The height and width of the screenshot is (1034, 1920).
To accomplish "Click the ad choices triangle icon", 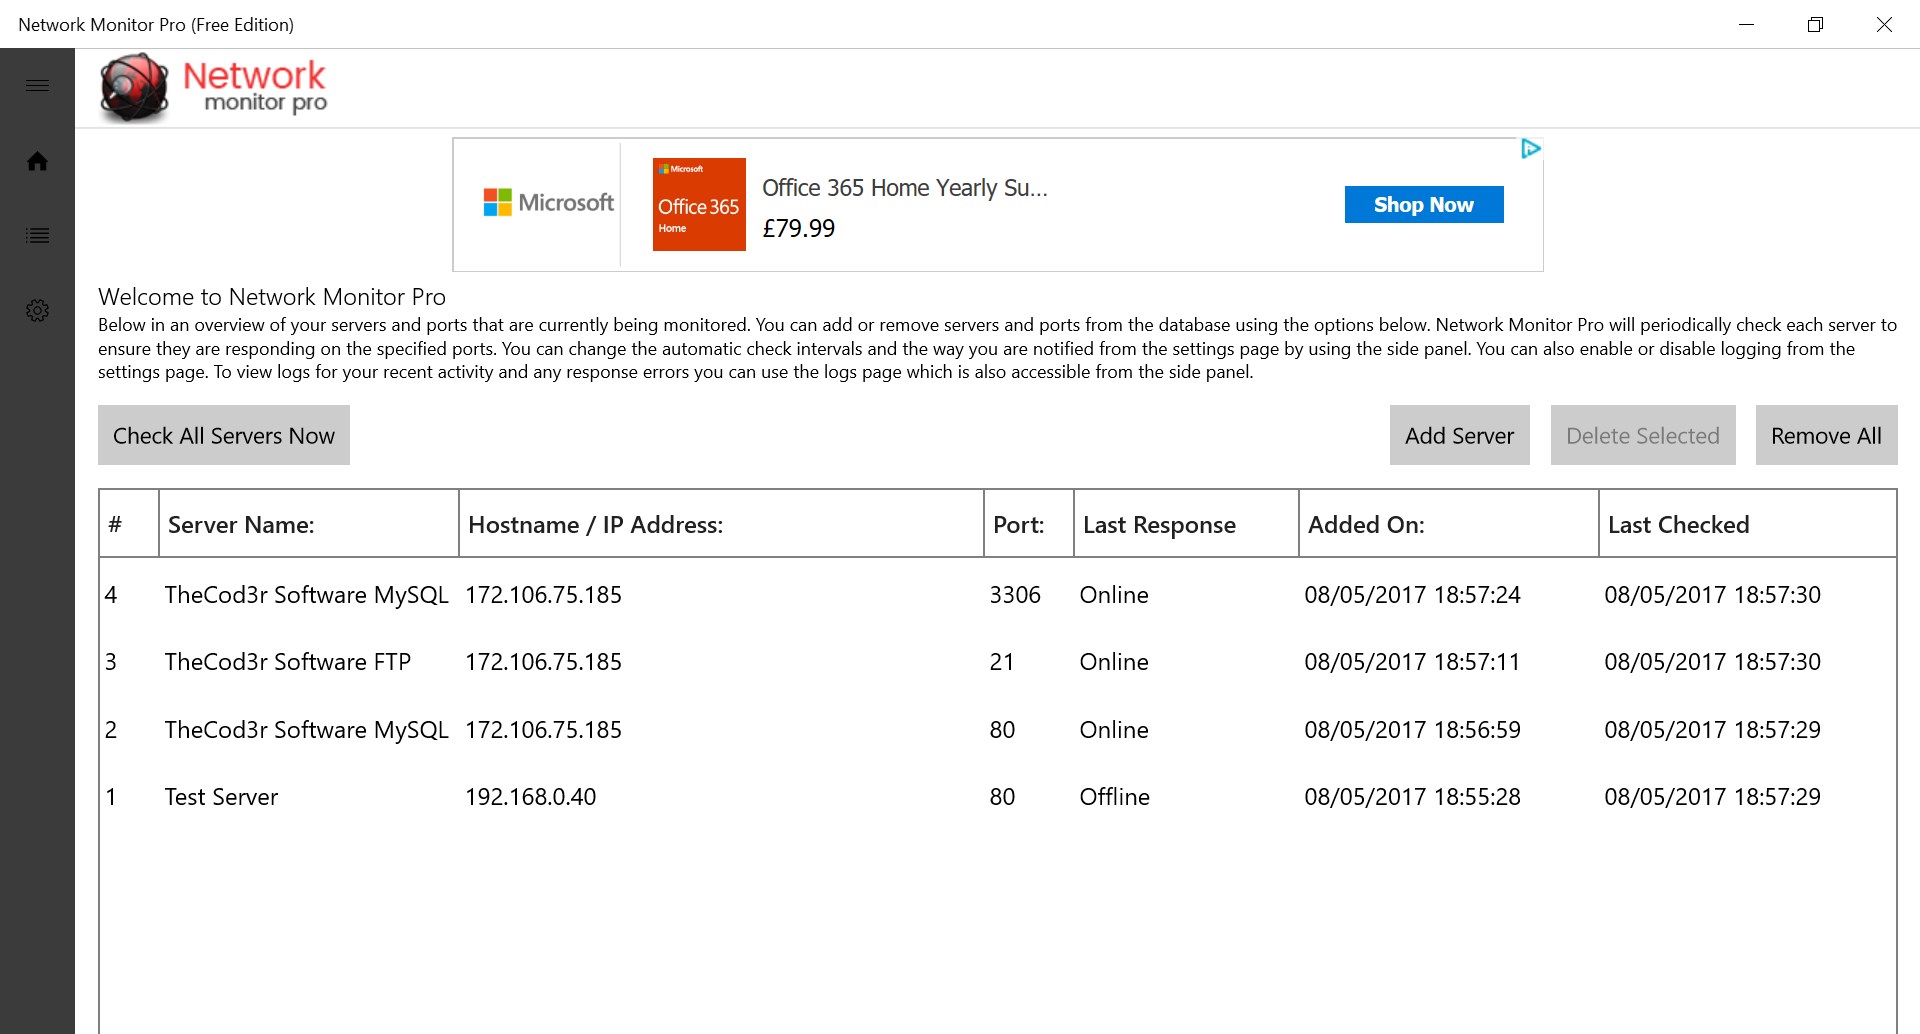I will (x=1530, y=149).
